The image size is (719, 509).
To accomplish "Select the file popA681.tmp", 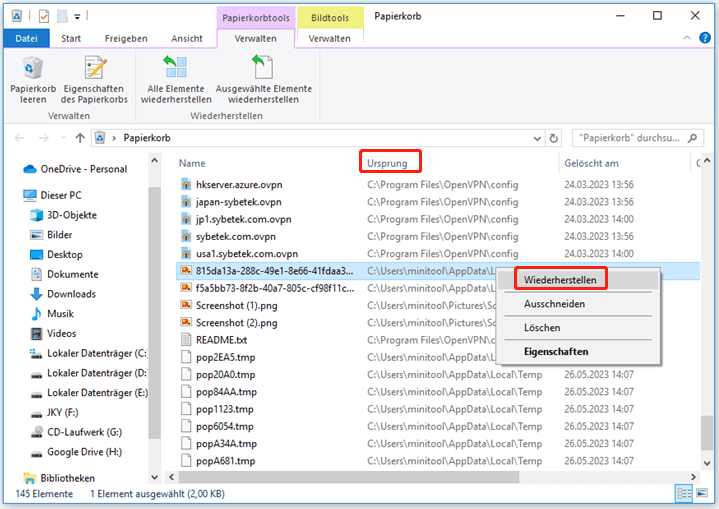I will [x=226, y=461].
